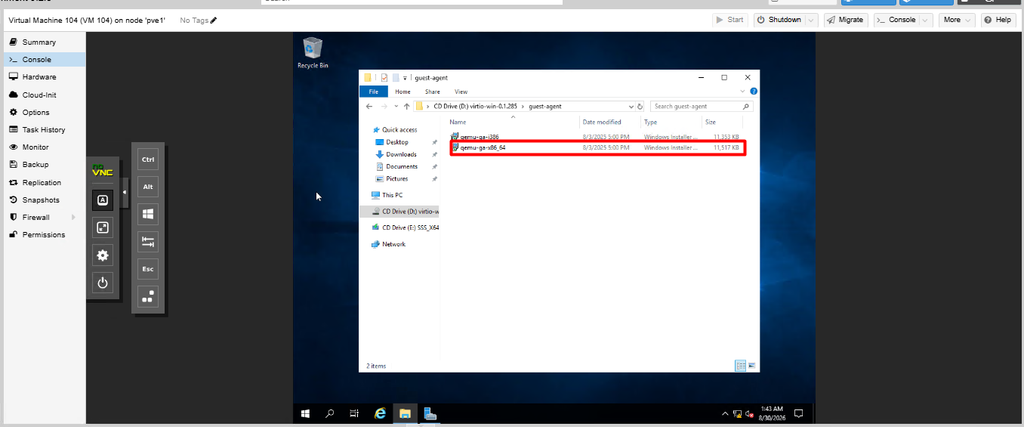Screen dimensions: 1024x427
Task: Click the noVNC fullscreen icon
Action: point(103,228)
